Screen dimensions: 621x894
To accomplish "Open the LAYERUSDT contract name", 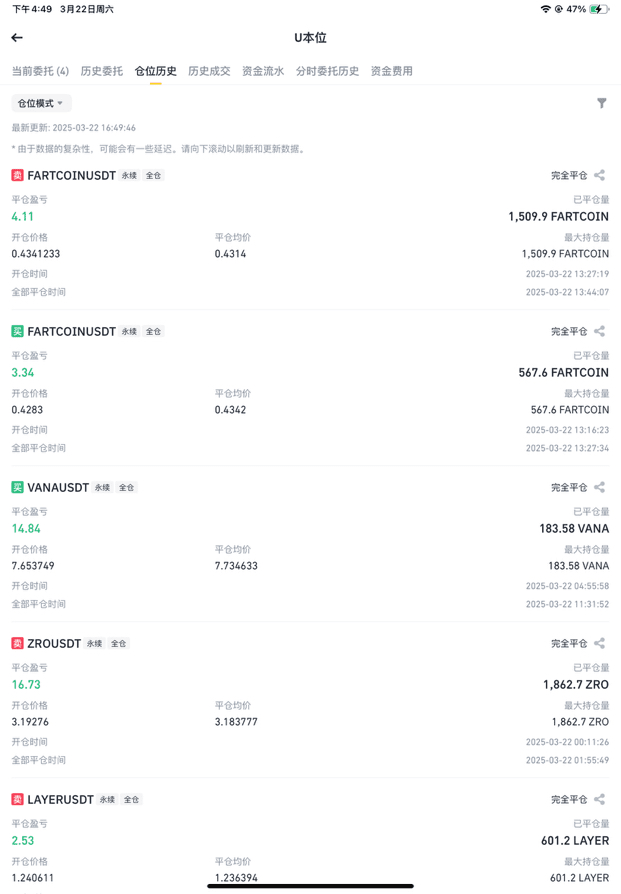I will coord(60,799).
